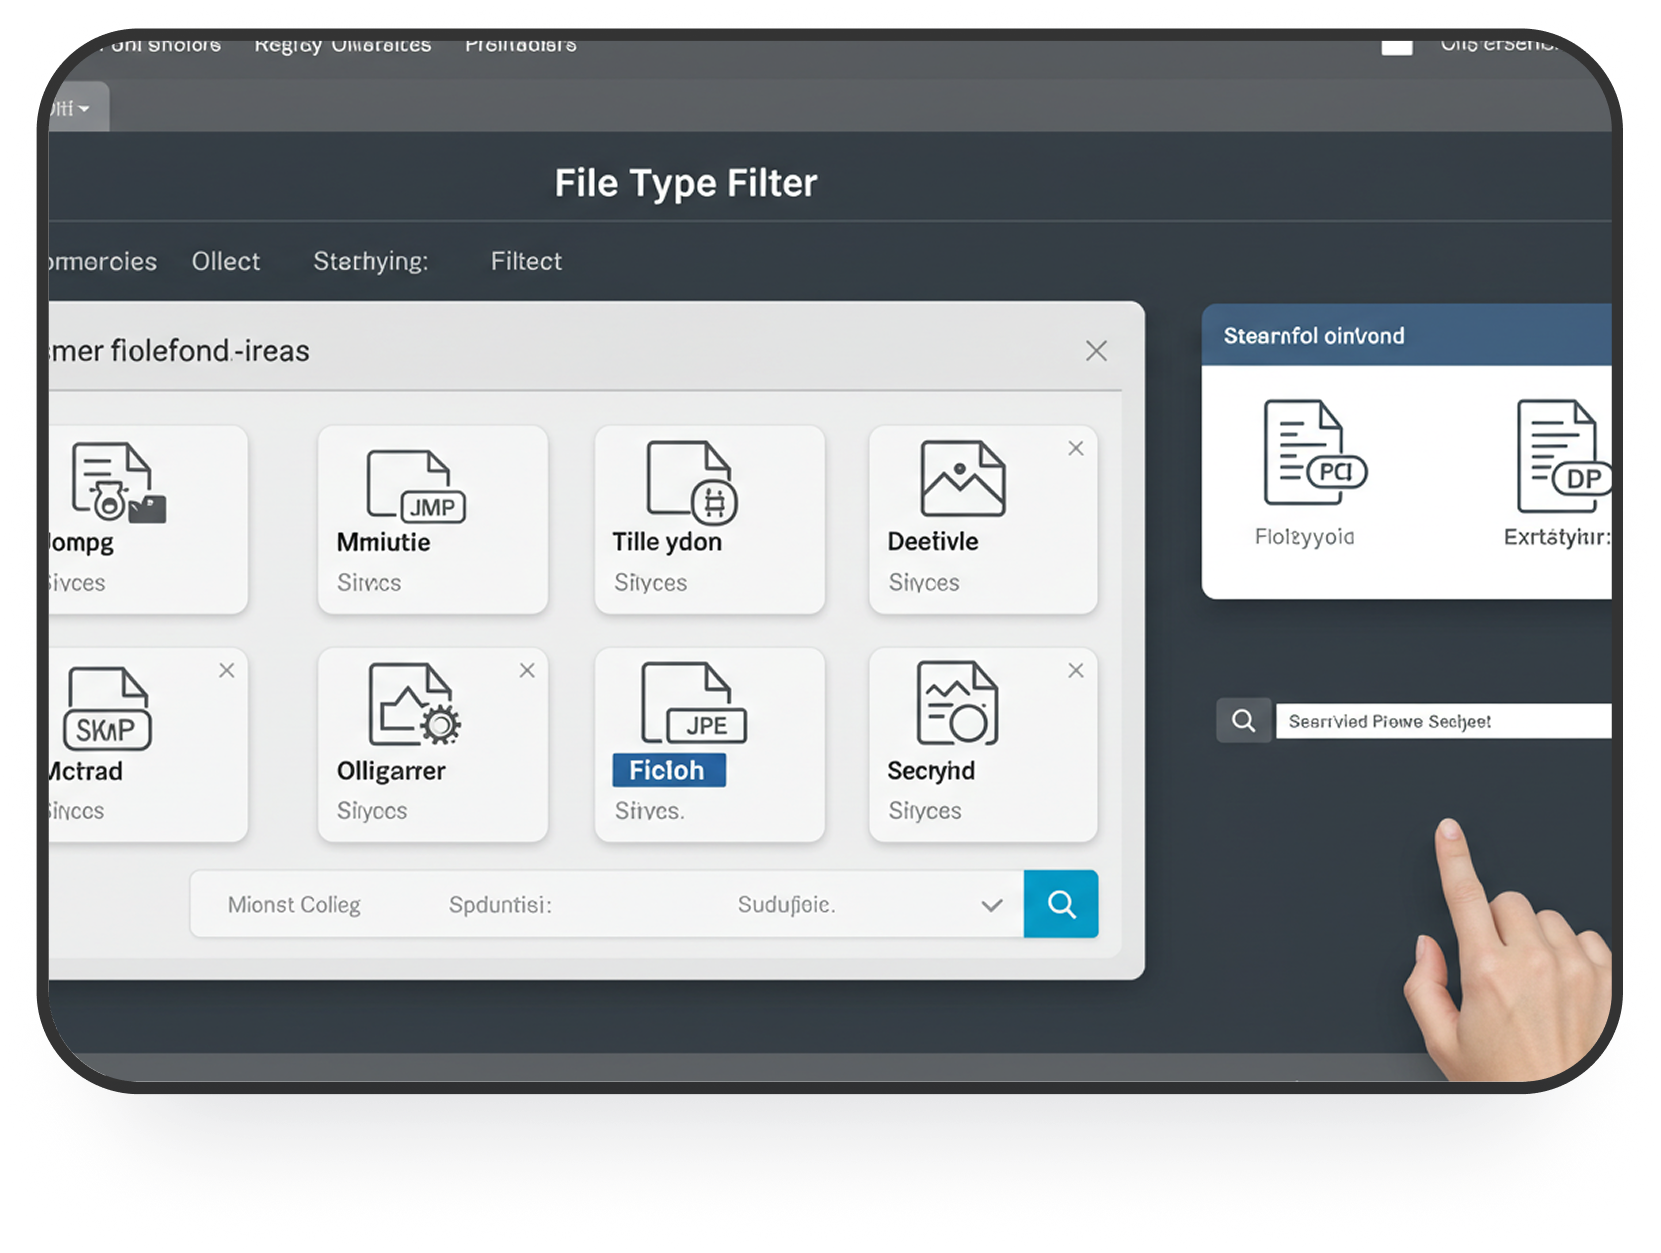The width and height of the screenshot is (1661, 1253).
Task: Select the Filtect menu item
Action: (526, 261)
